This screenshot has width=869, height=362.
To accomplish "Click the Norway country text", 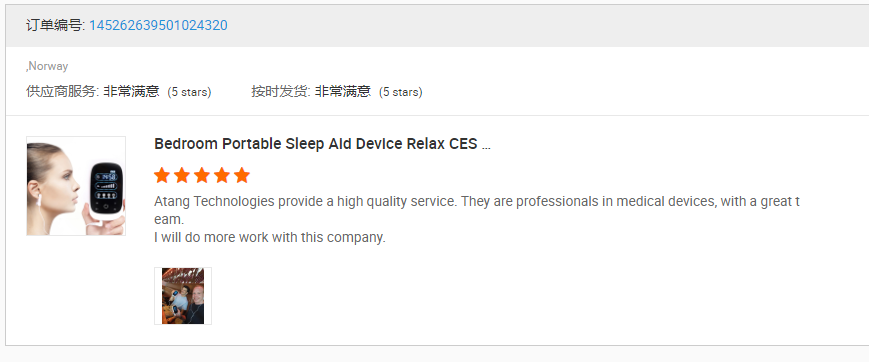I will tap(47, 66).
